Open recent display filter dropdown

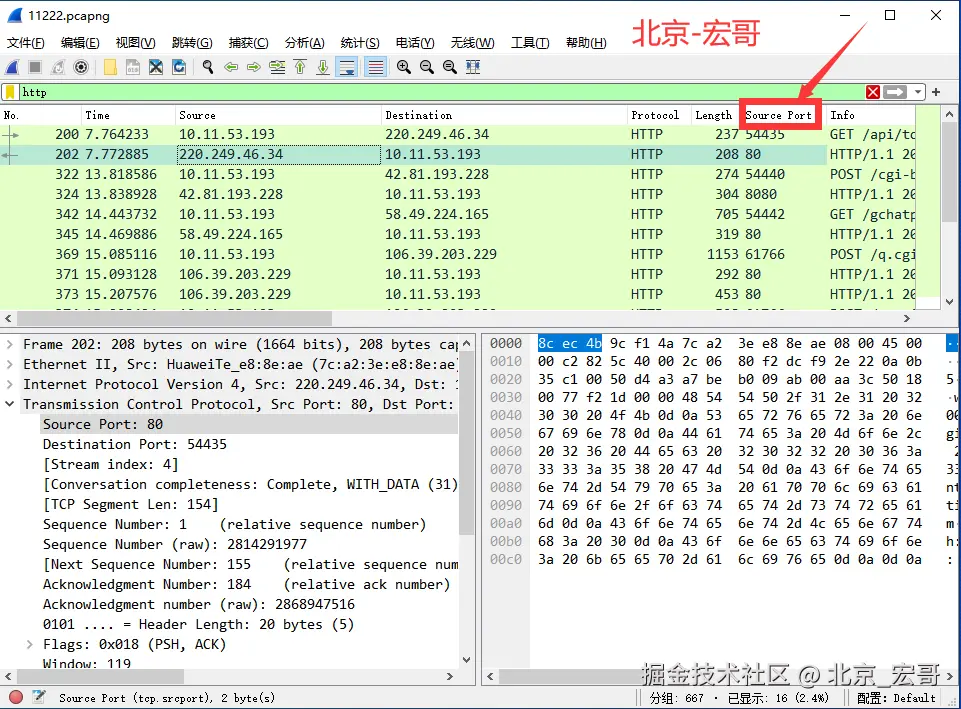tap(917, 92)
